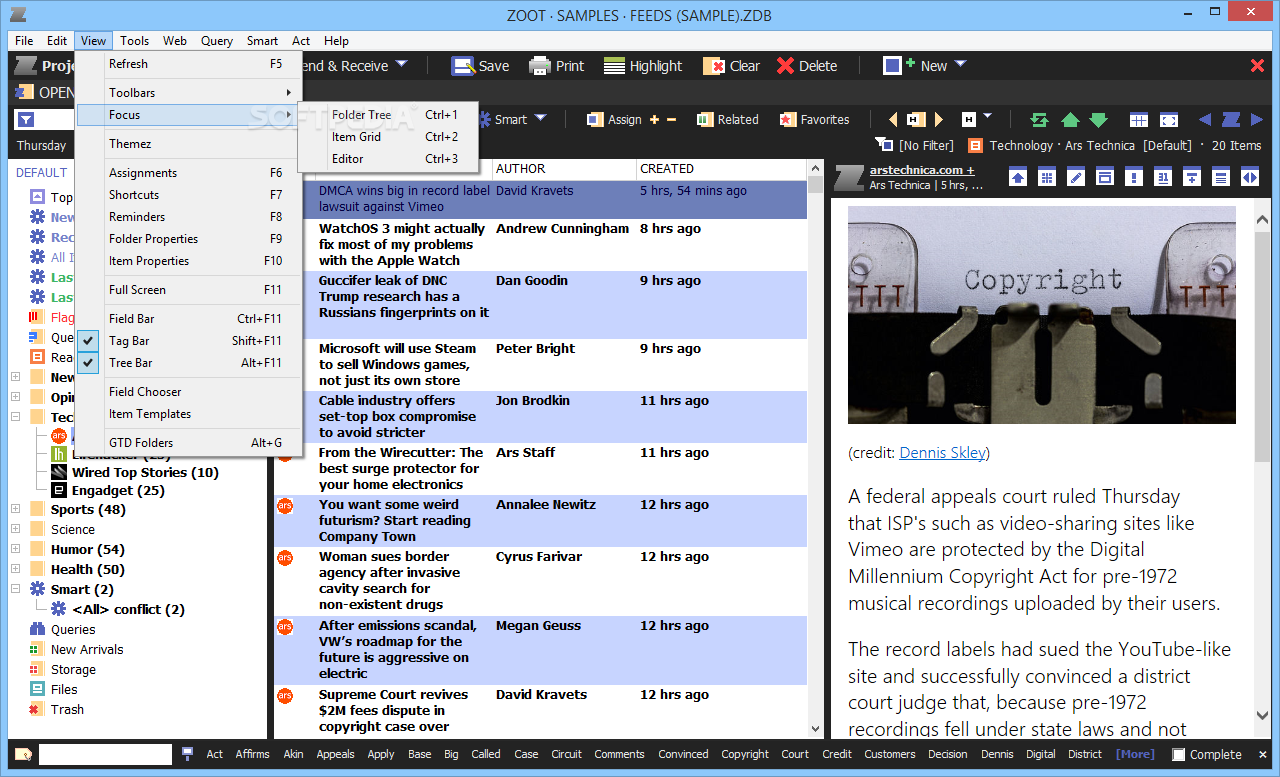Click the yellow minus next to Assign

pyautogui.click(x=672, y=119)
